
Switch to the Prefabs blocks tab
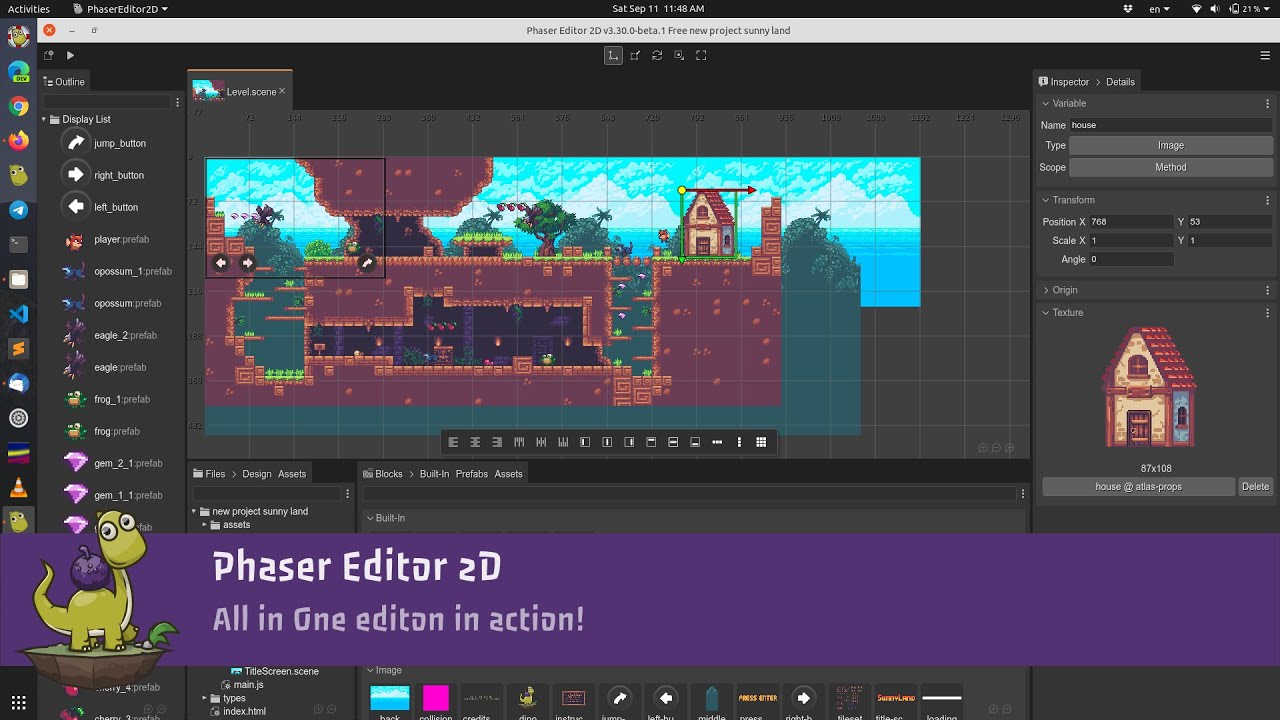click(472, 474)
